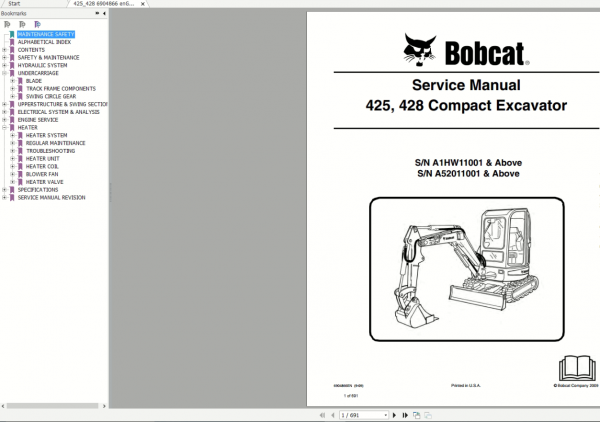The image size is (600, 422).
Task: Expand the HEATER UNIT bookmark
Action: pyautogui.click(x=13, y=159)
